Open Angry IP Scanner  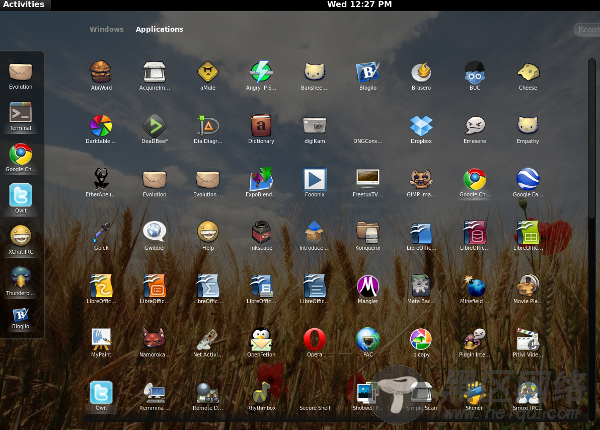[261, 75]
